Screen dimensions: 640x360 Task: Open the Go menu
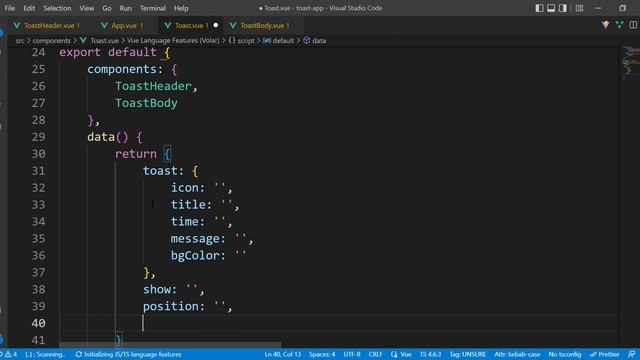click(107, 8)
